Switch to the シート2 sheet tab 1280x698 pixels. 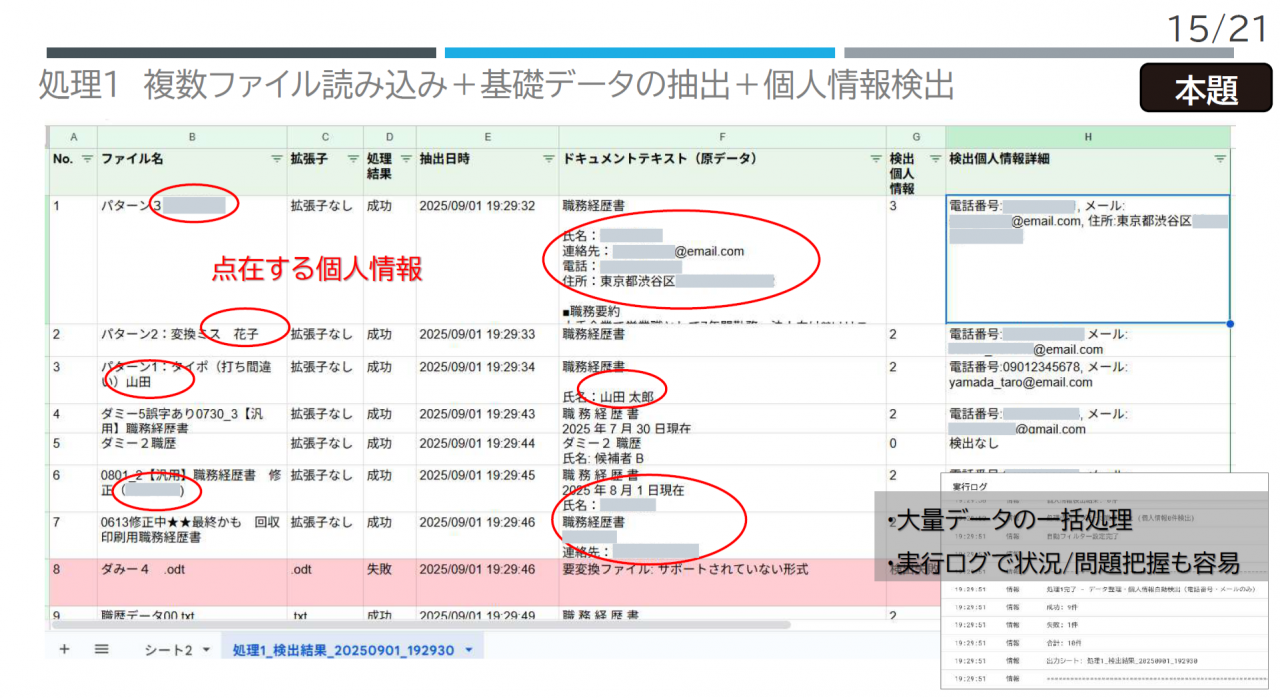168,650
